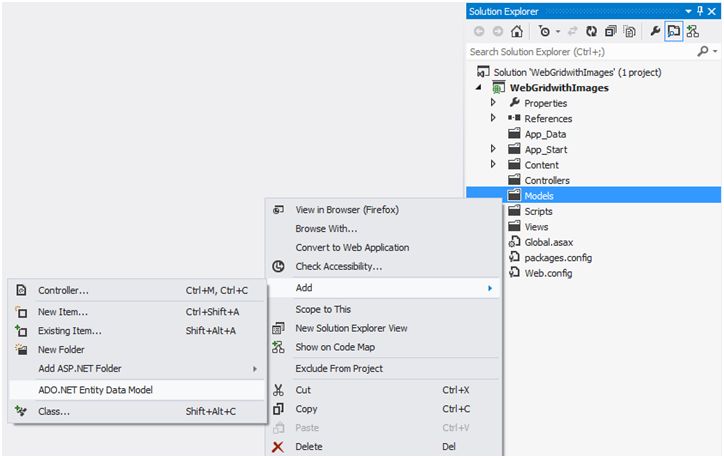
Task: Click Cut in the context menu
Action: coord(384,390)
